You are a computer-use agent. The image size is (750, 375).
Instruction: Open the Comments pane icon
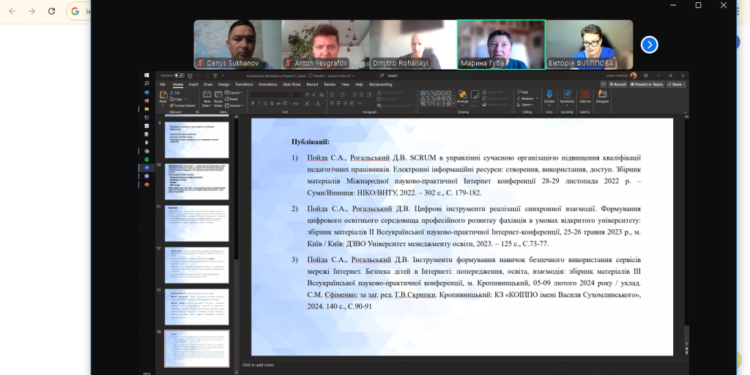coord(604,84)
